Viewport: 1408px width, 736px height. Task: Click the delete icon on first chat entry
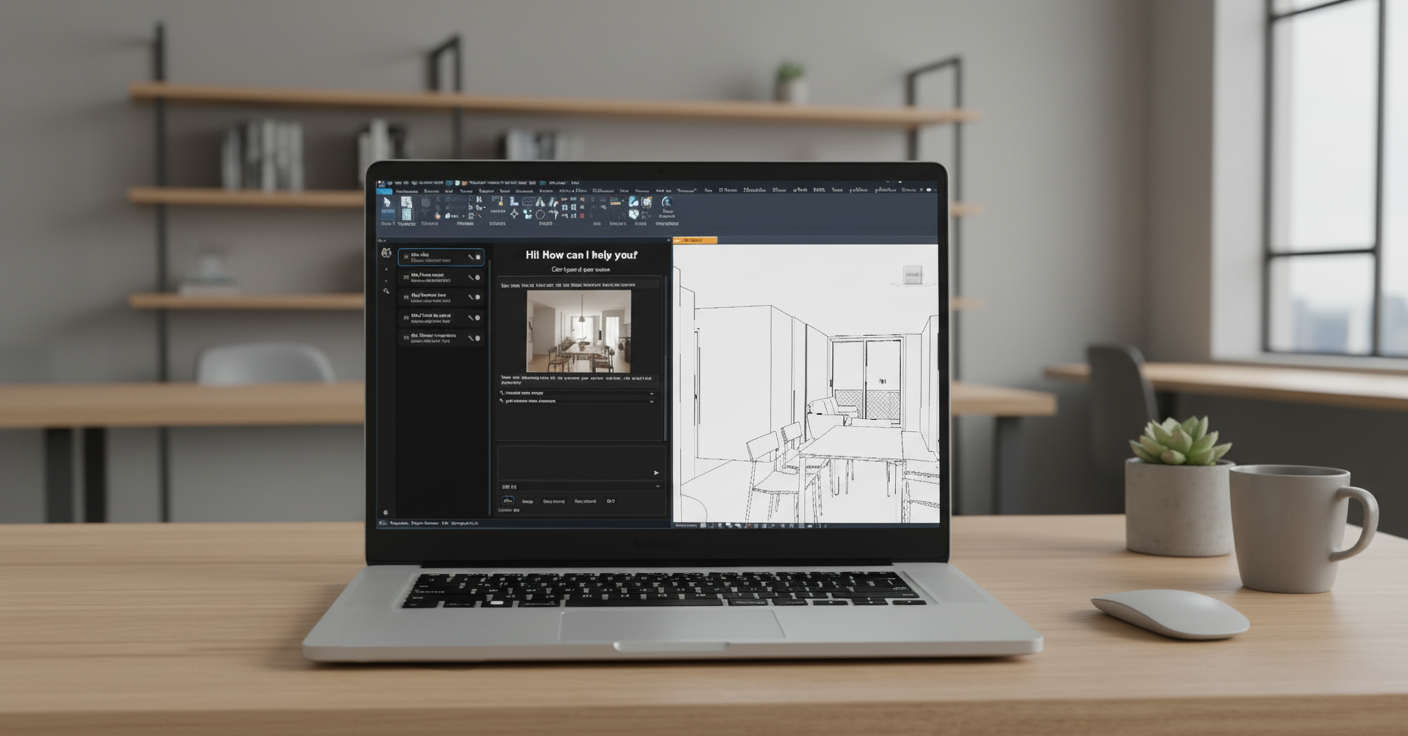[478, 257]
